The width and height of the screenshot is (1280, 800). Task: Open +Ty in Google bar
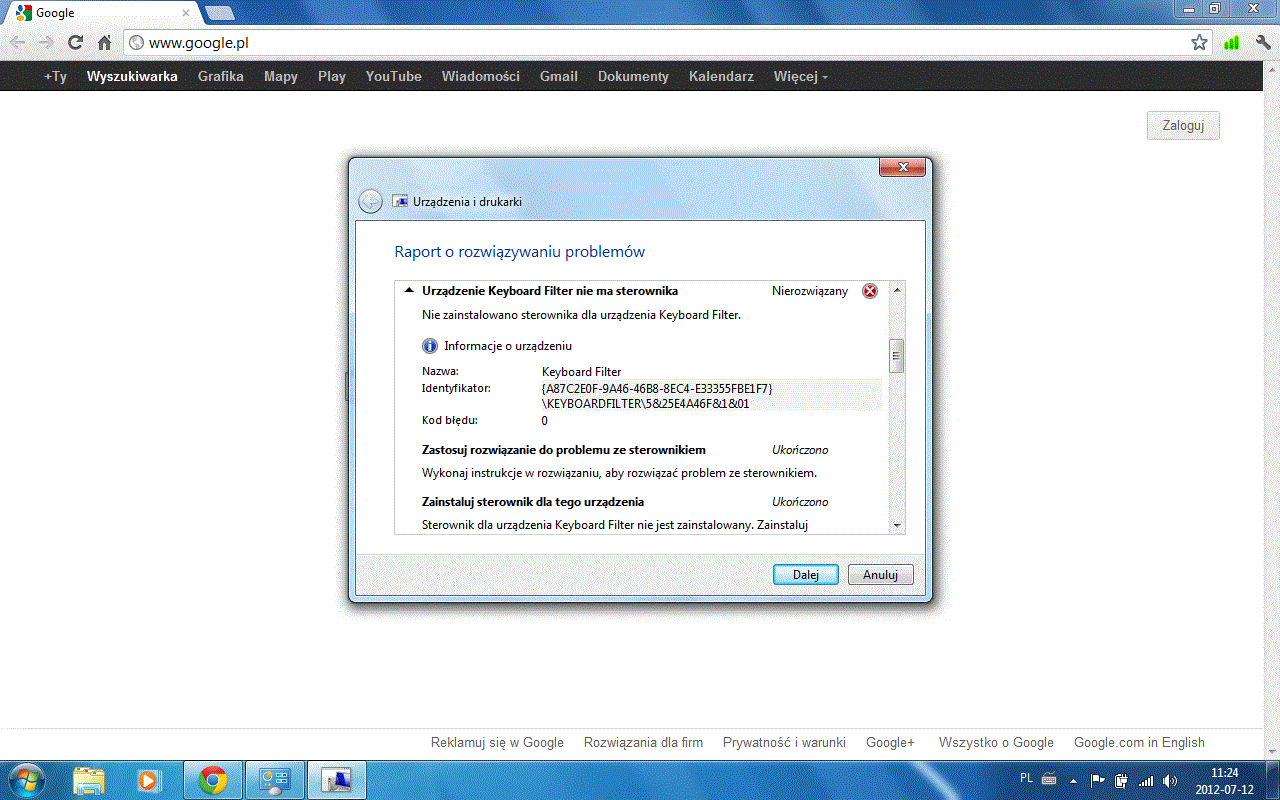55,76
